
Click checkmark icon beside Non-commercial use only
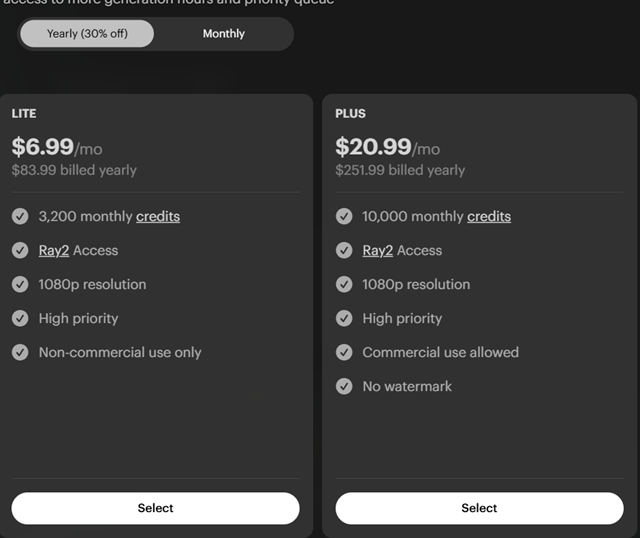[20, 352]
